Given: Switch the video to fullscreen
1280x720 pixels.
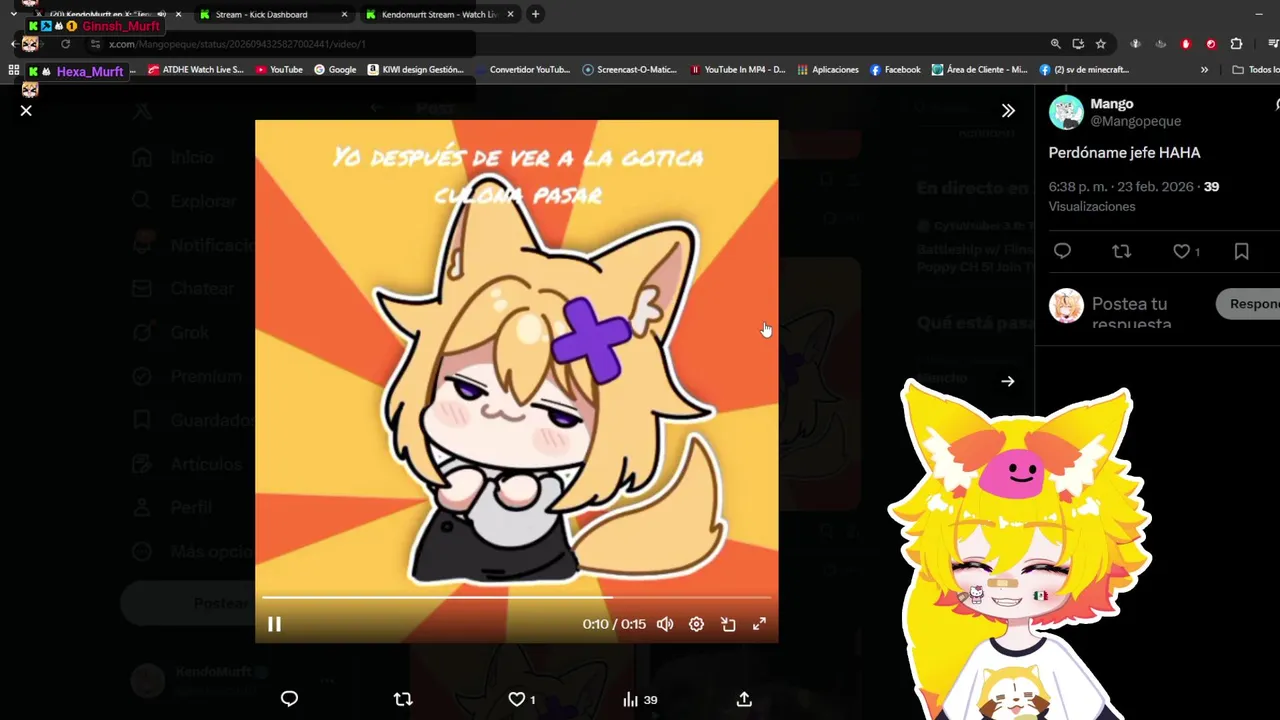Looking at the screenshot, I should click(759, 624).
